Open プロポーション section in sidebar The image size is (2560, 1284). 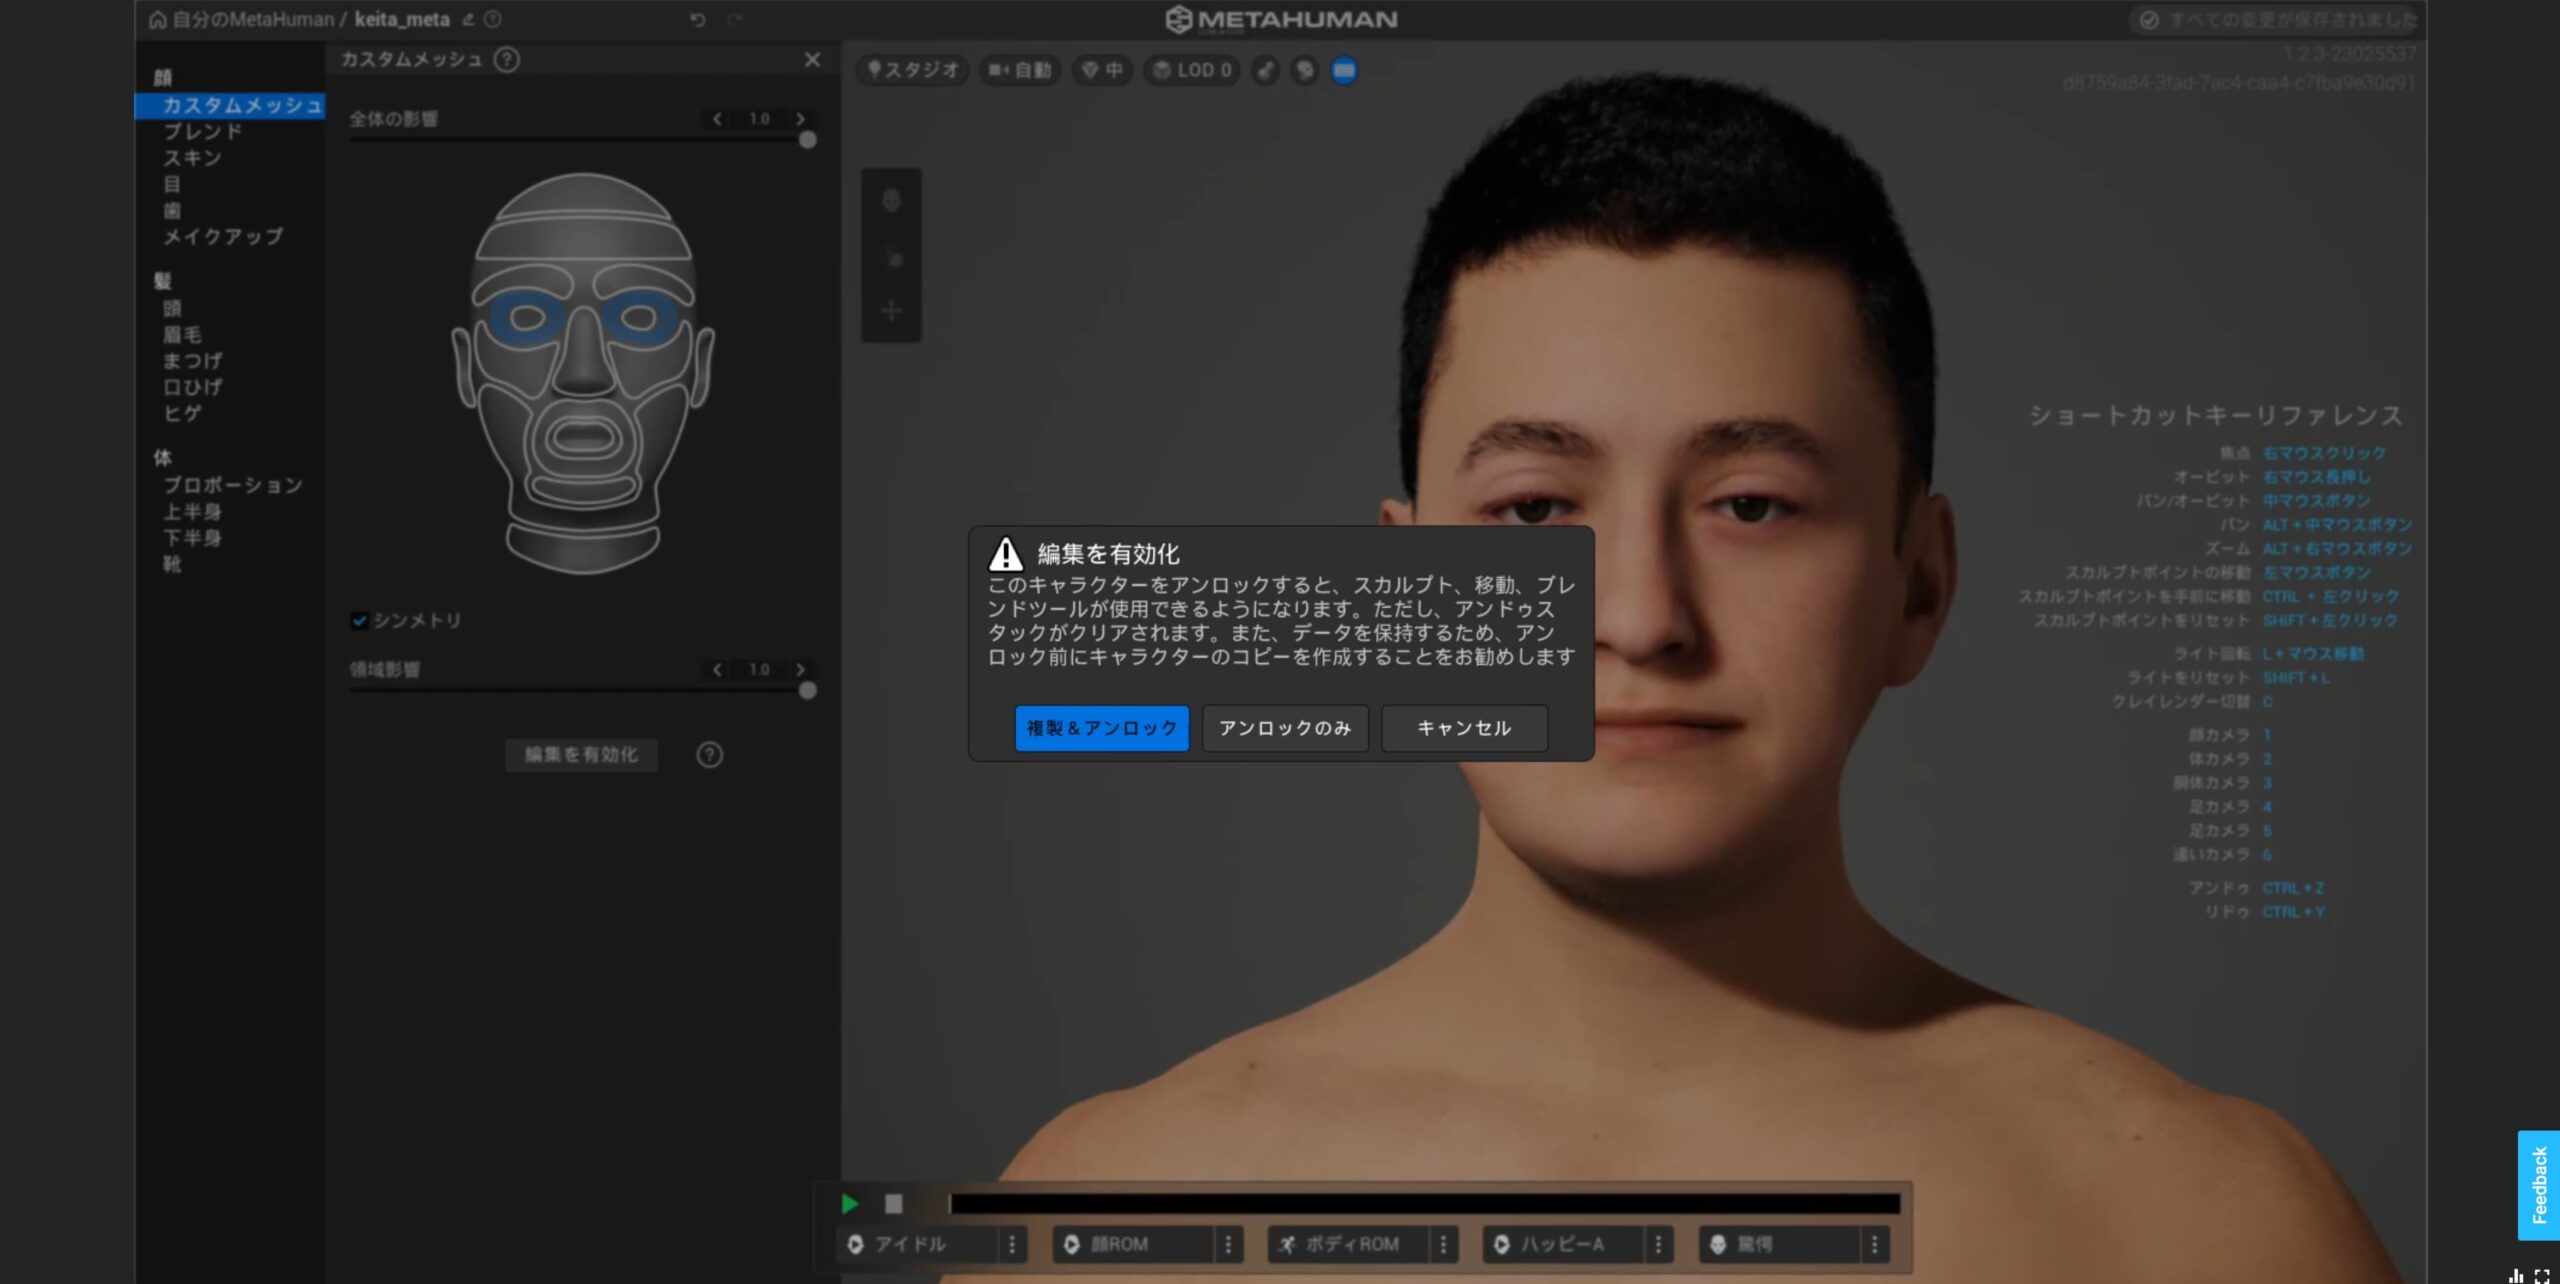coord(233,485)
